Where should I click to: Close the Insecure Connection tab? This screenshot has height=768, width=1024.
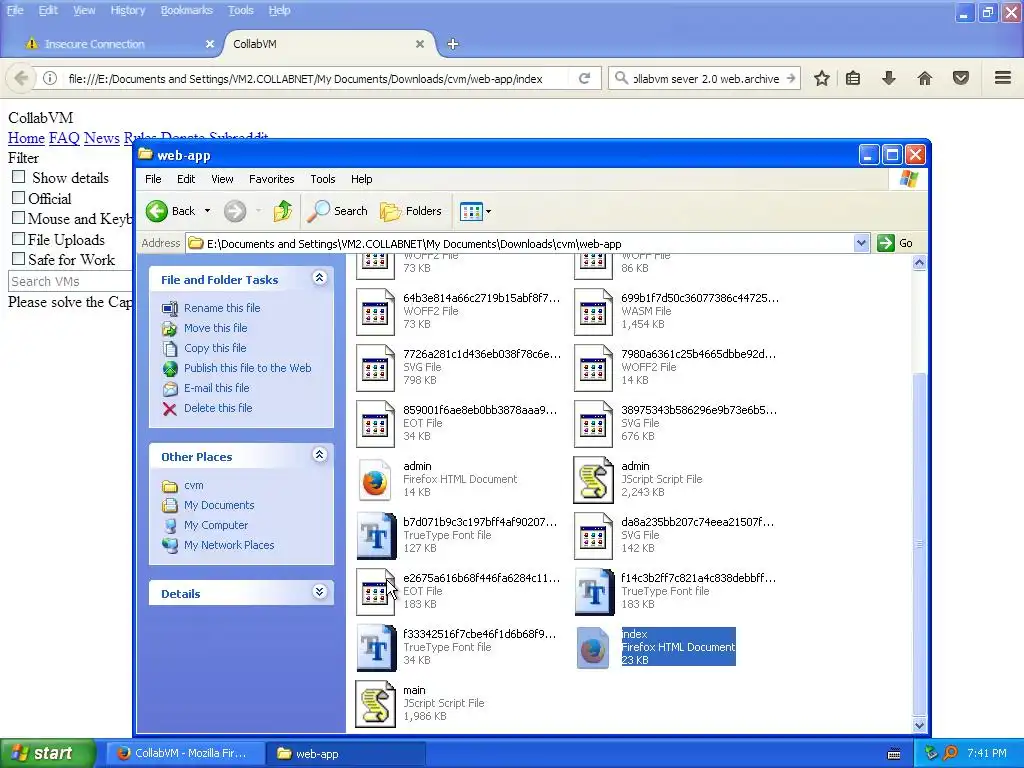point(210,44)
